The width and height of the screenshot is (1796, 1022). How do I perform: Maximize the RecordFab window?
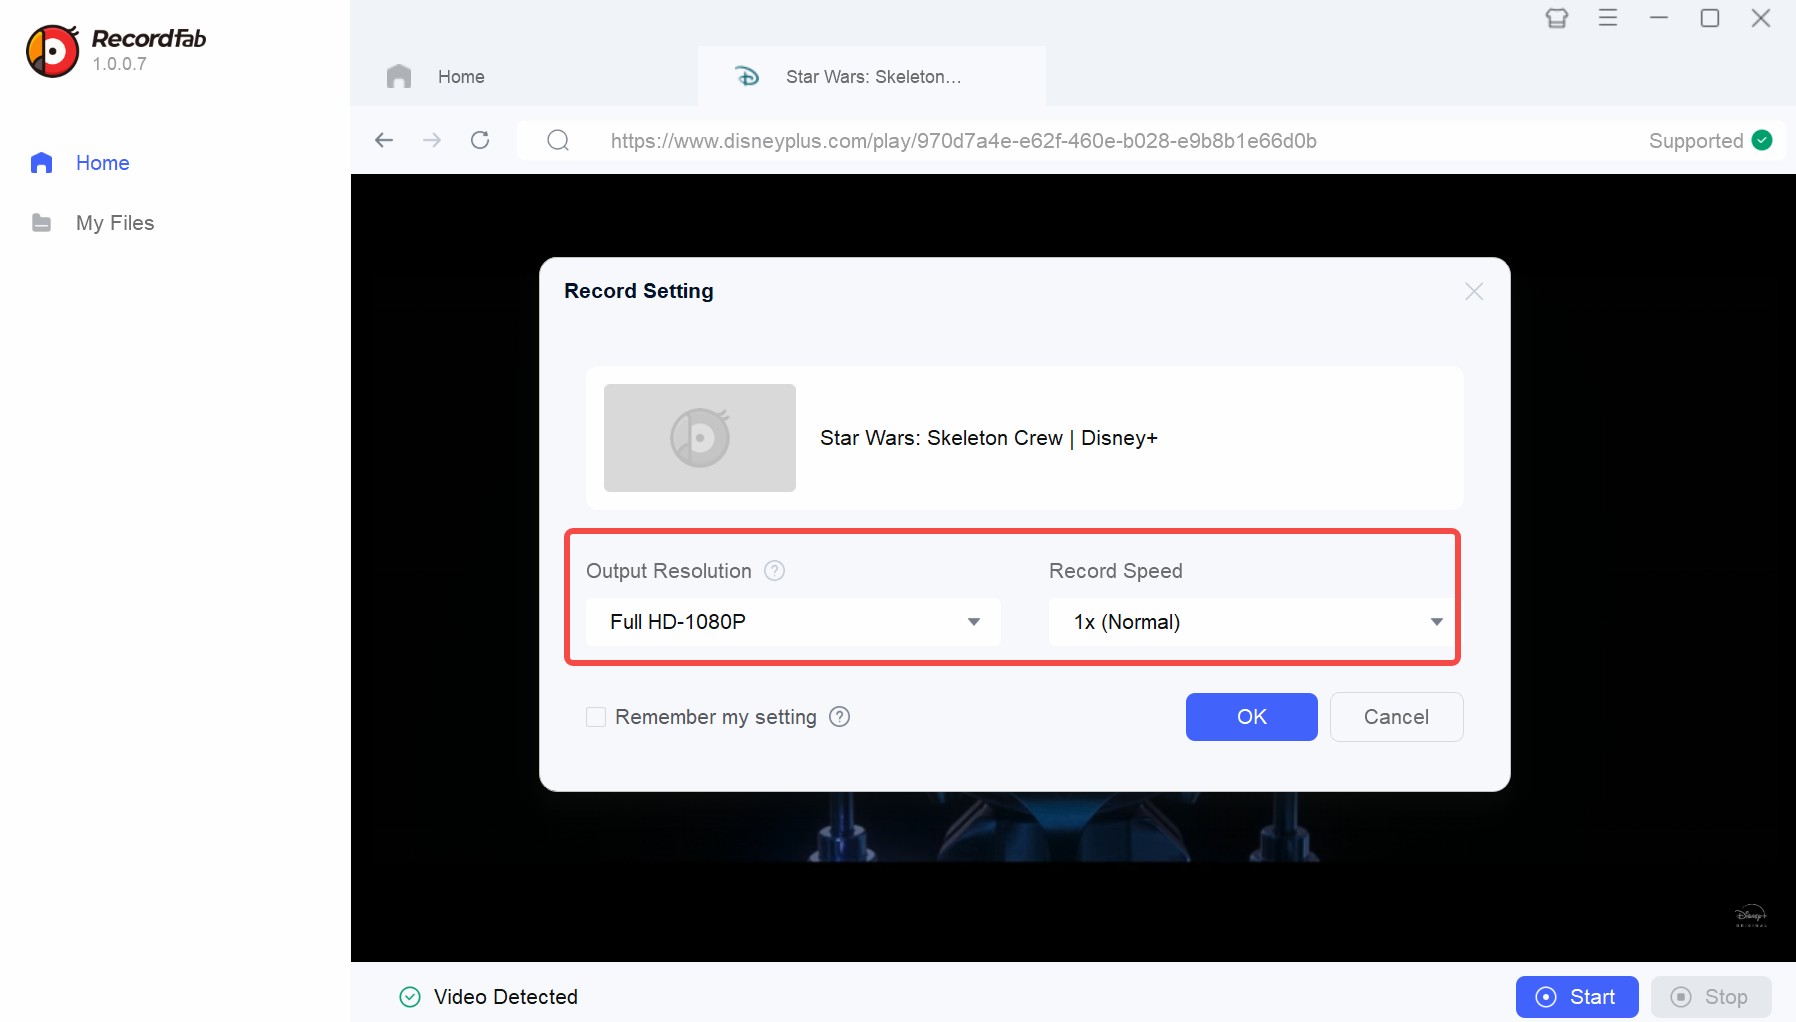[x=1710, y=18]
